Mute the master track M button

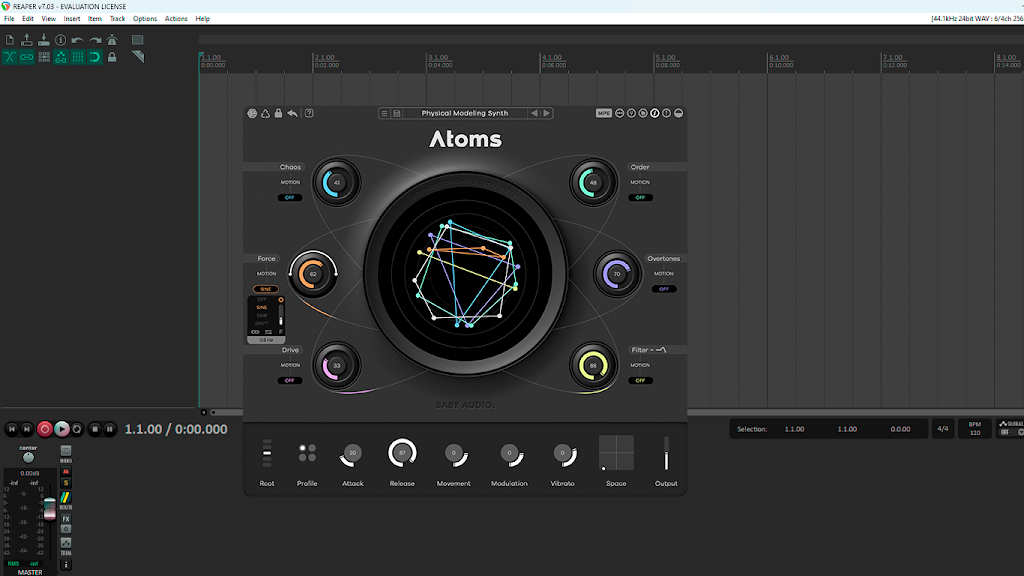coord(66,472)
